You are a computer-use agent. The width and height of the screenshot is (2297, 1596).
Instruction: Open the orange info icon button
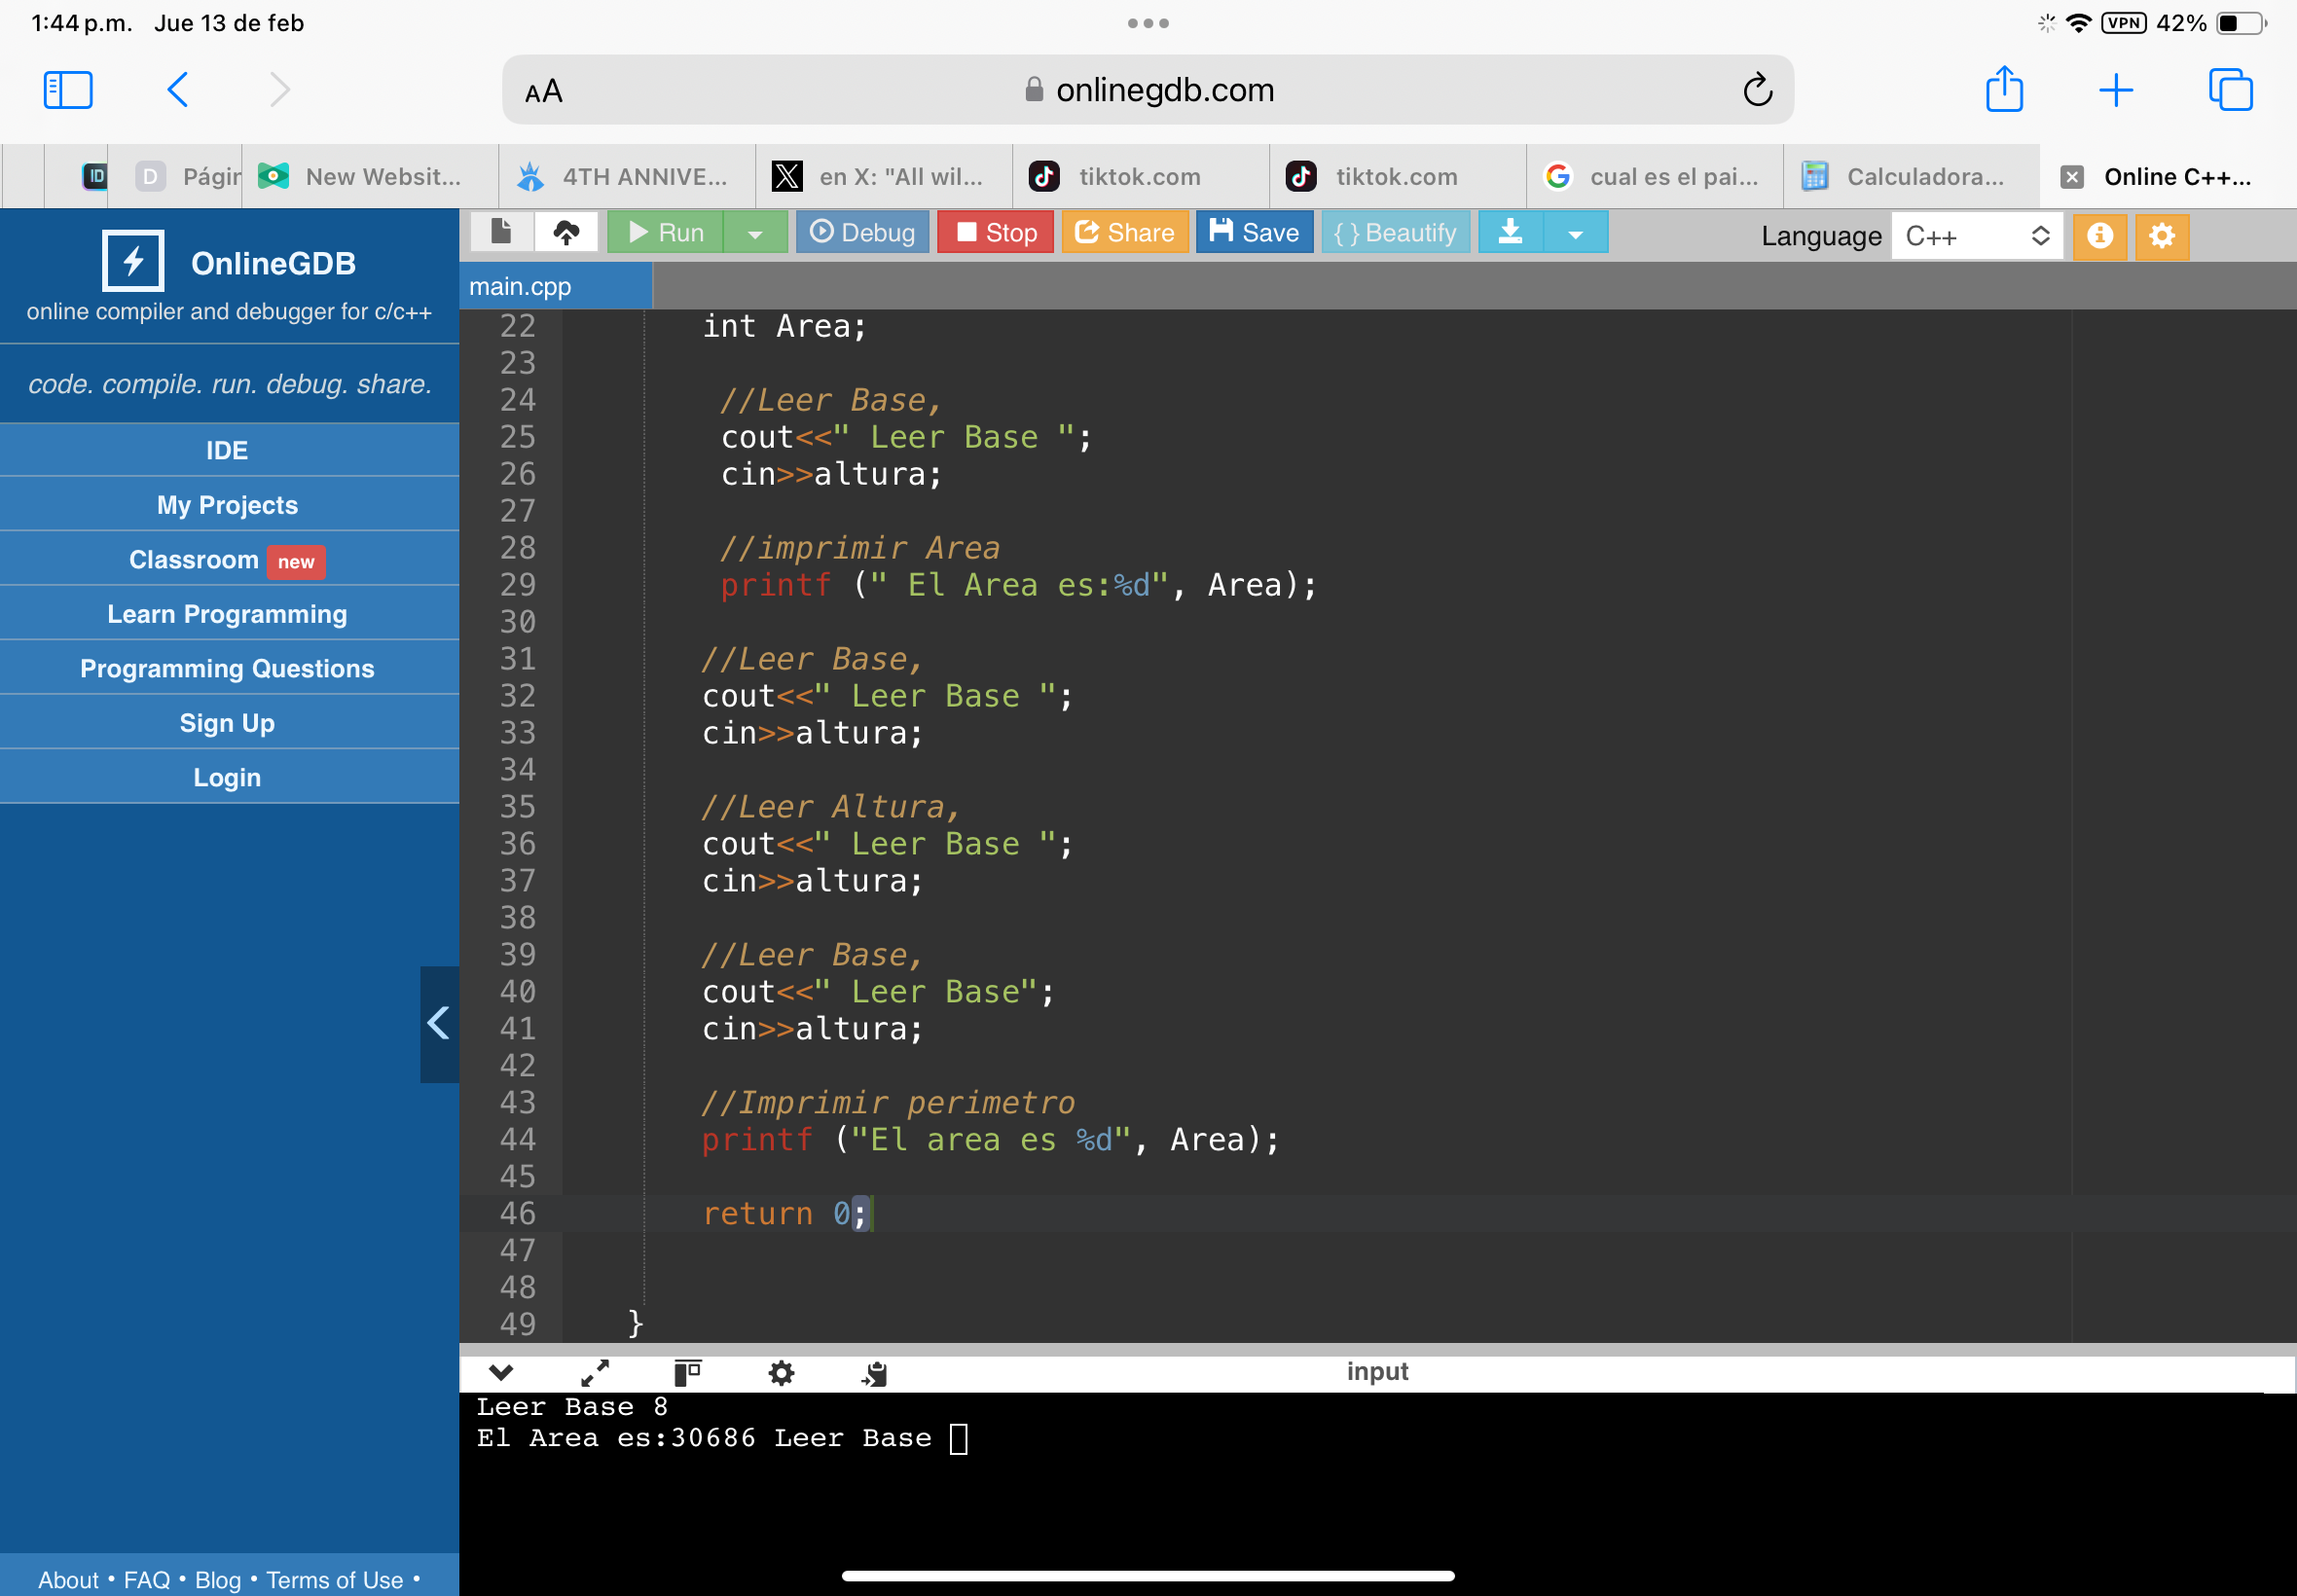point(2099,236)
